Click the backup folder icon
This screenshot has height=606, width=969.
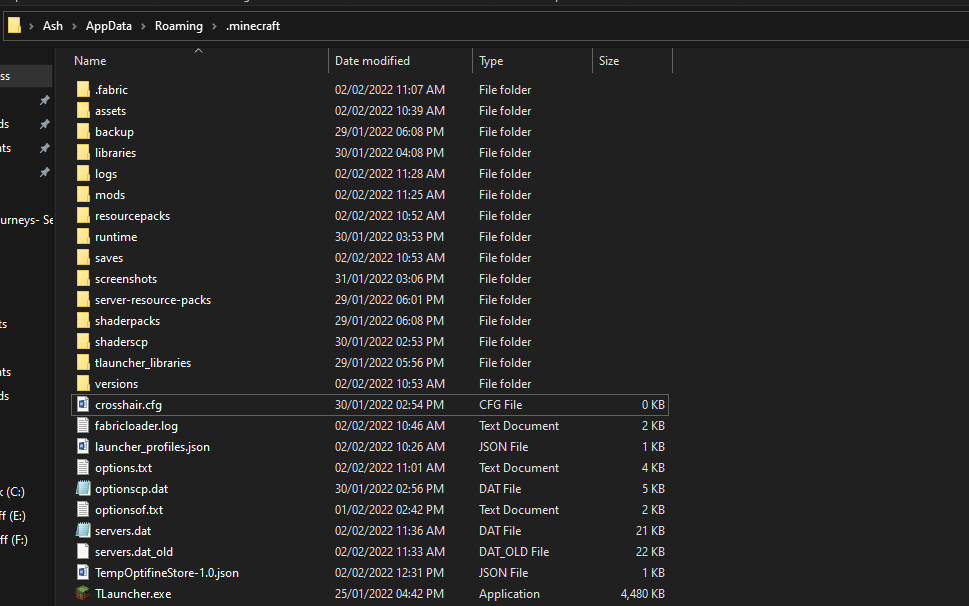83,132
